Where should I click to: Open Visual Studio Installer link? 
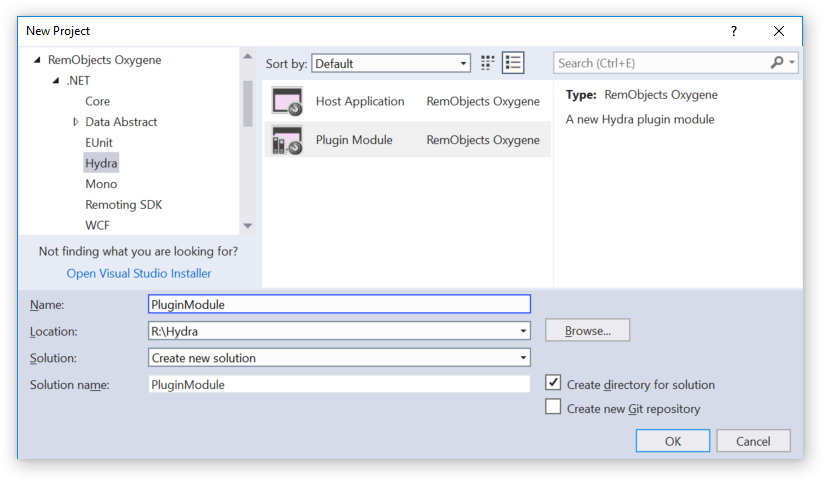[139, 273]
